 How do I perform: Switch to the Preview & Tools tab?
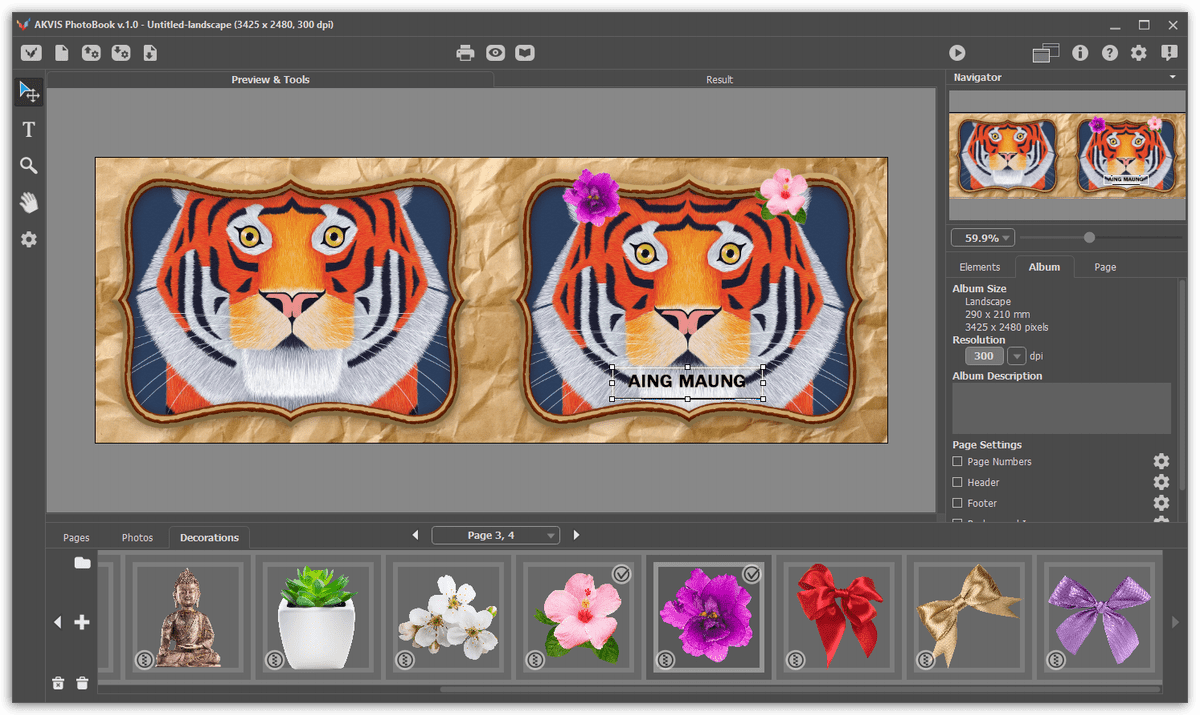pyautogui.click(x=270, y=80)
